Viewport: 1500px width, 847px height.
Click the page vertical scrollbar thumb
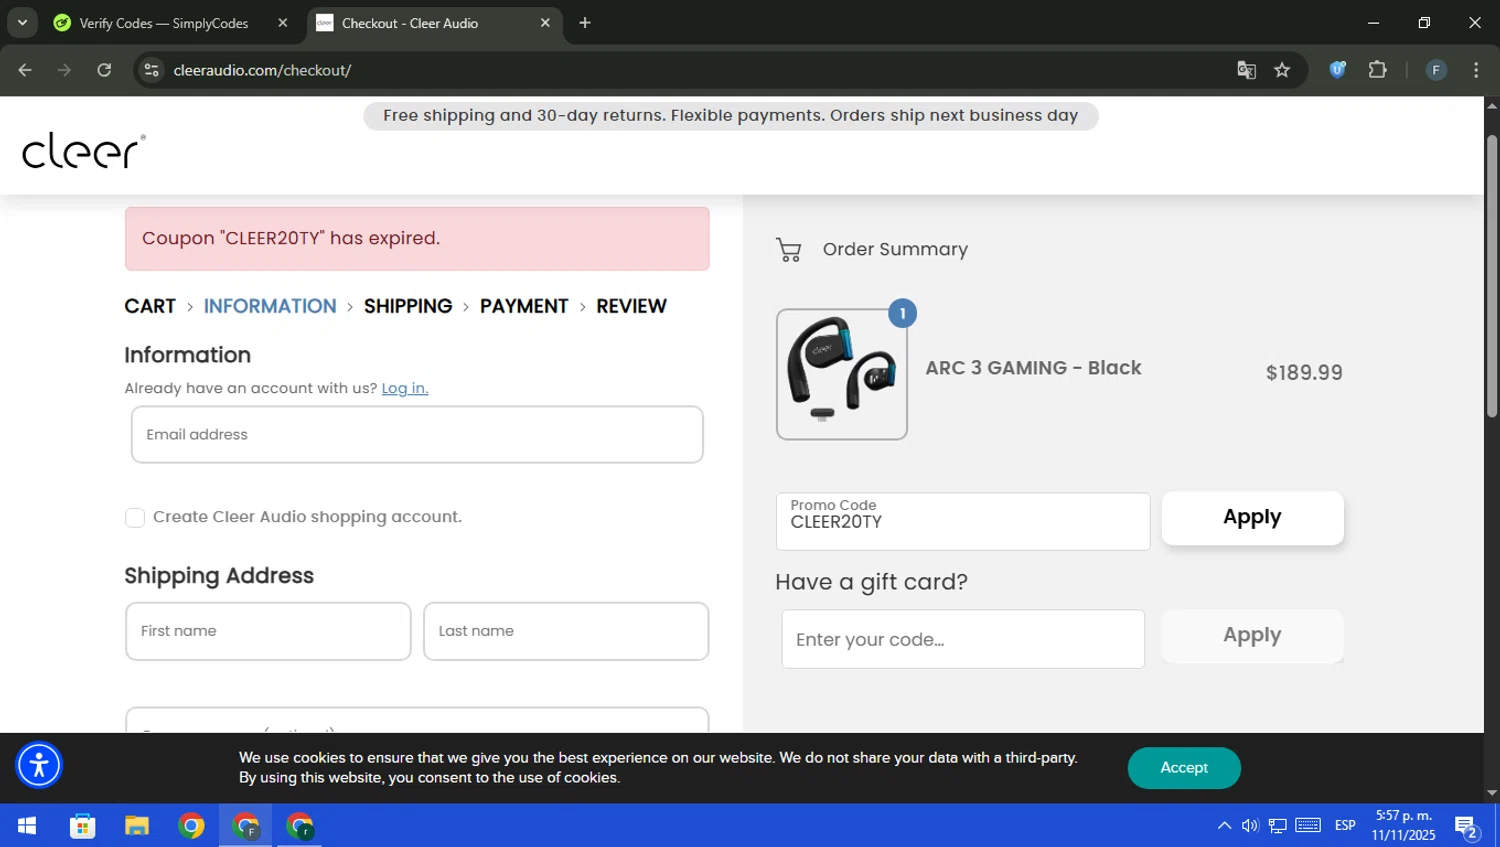click(x=1492, y=275)
